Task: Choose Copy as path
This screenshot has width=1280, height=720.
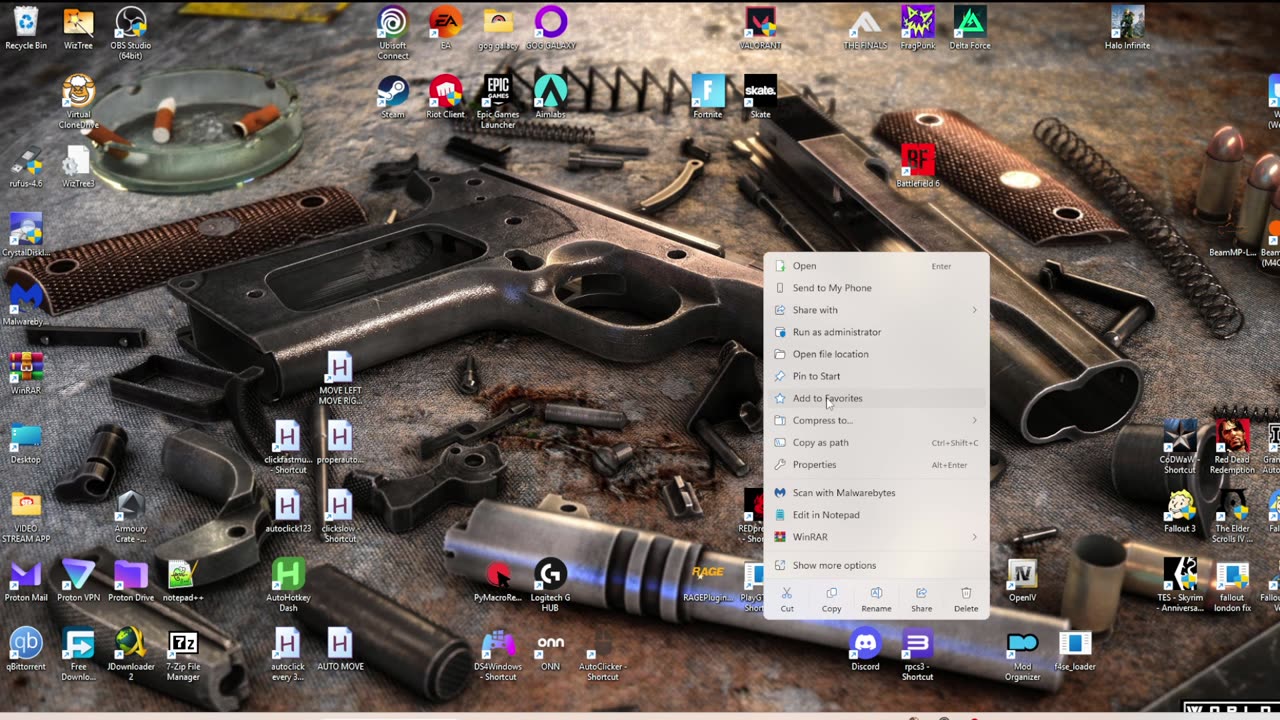Action: (876, 442)
